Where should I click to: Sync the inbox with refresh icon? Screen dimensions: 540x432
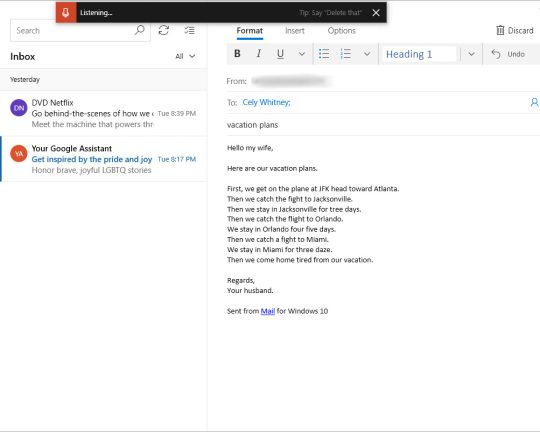(164, 30)
